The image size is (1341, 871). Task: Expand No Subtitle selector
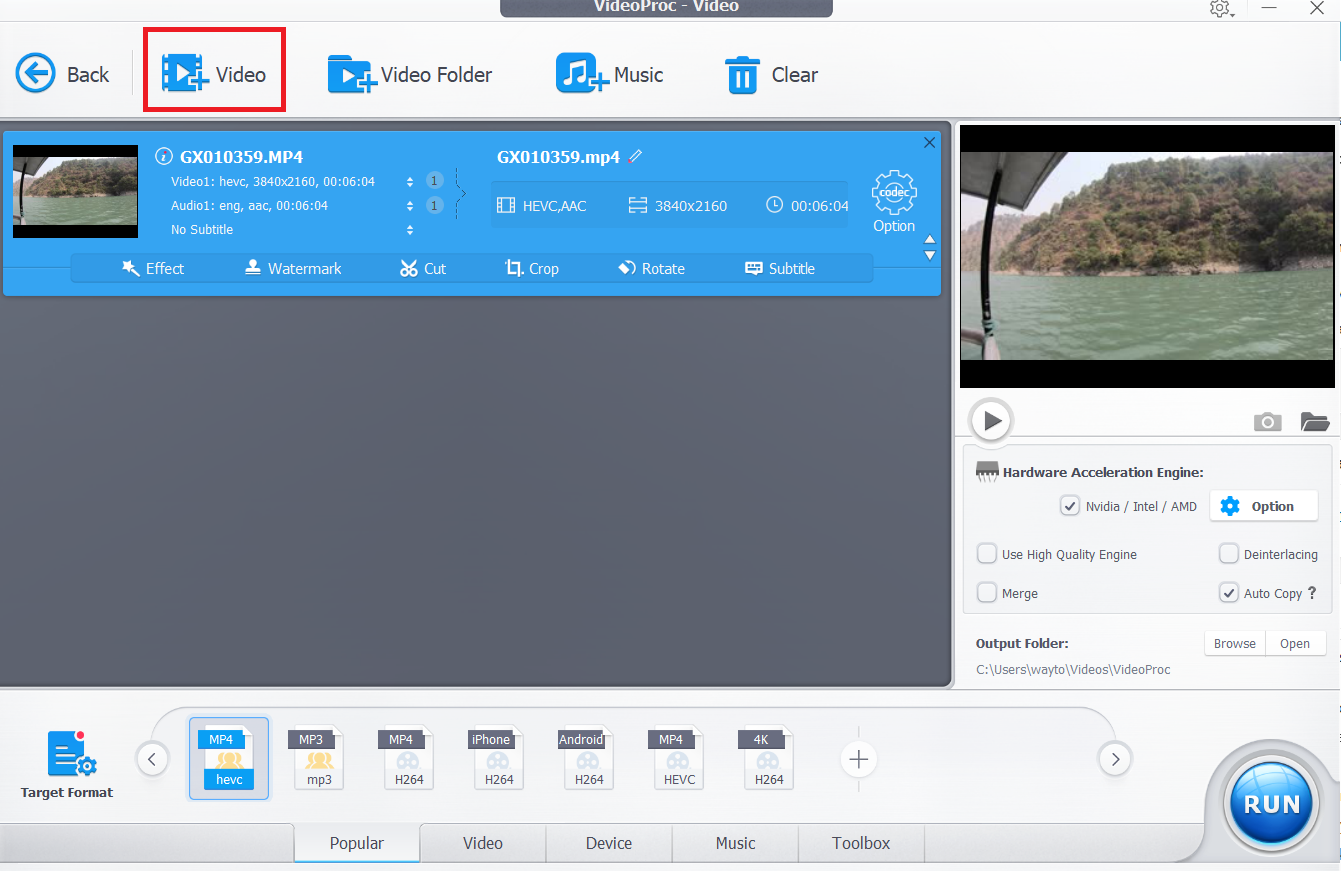[410, 230]
